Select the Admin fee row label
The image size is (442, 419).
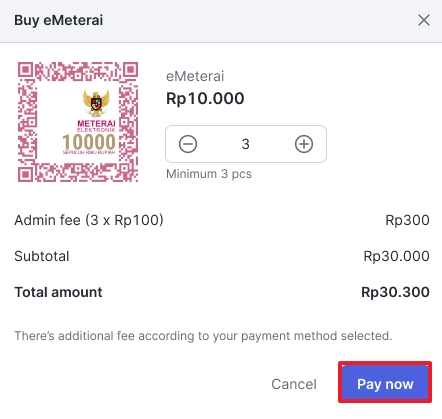89,220
